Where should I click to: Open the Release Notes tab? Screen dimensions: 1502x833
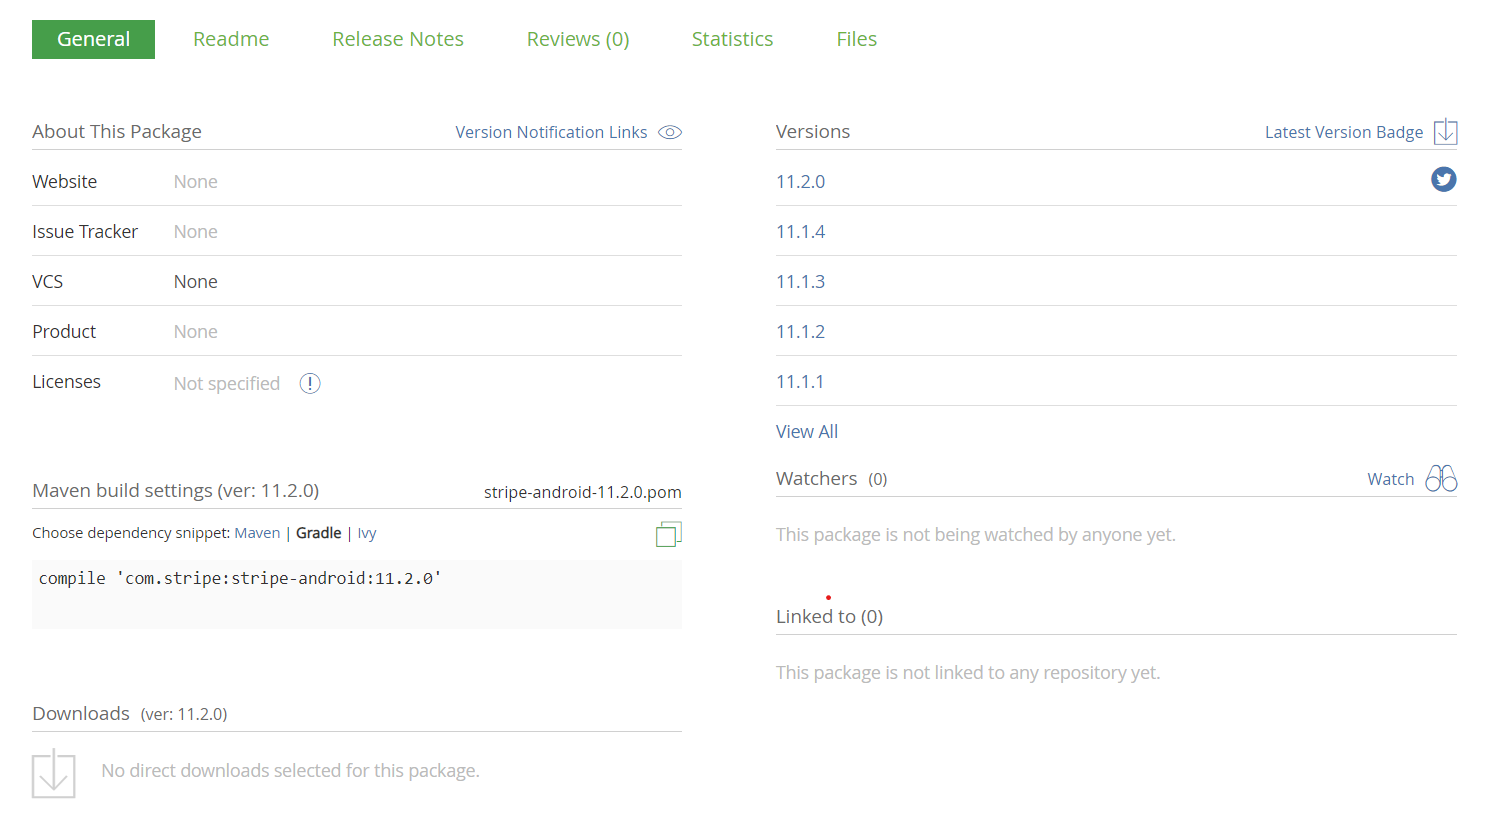tap(398, 39)
